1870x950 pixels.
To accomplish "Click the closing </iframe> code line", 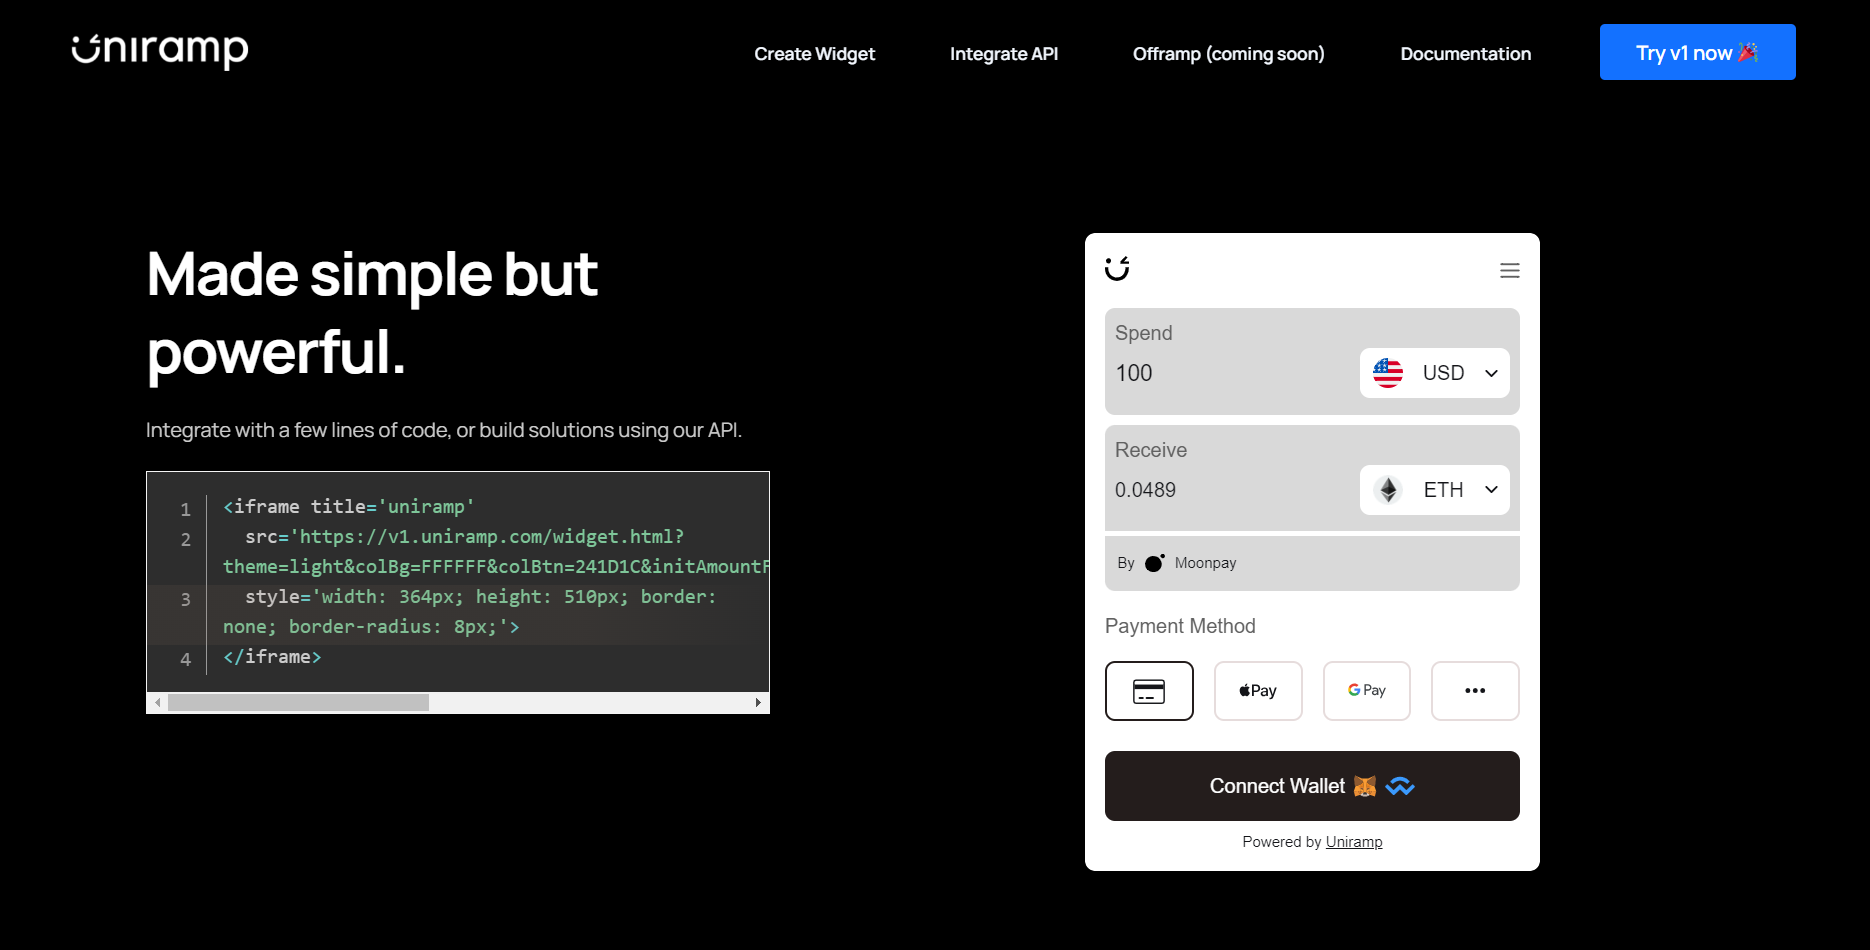I will tap(272, 657).
